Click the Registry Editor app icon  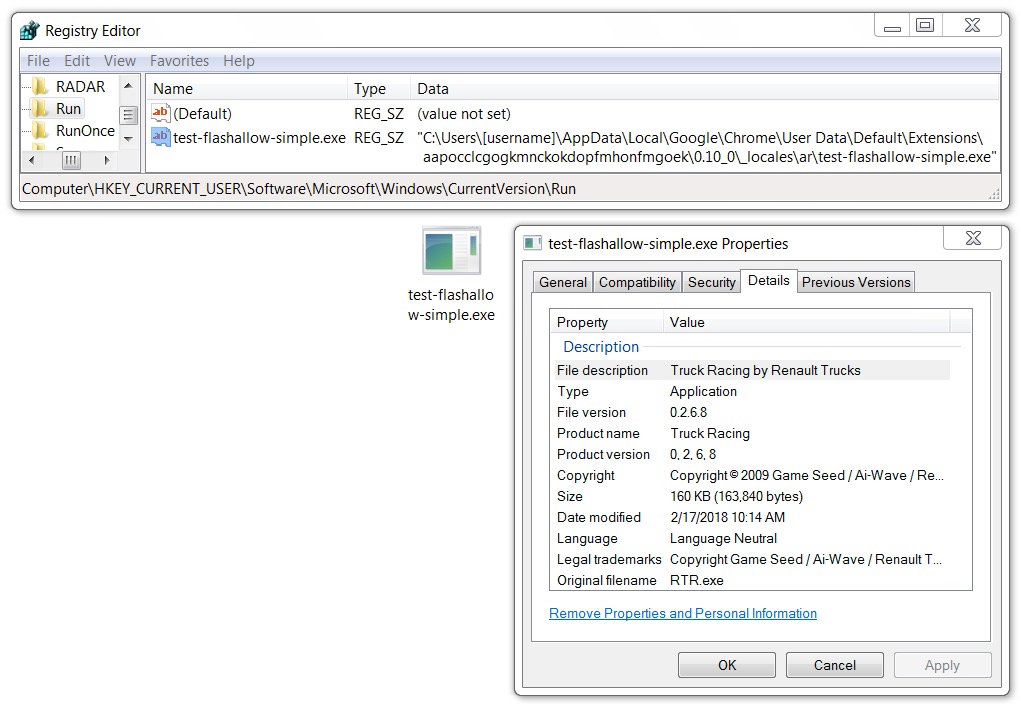(x=29, y=31)
